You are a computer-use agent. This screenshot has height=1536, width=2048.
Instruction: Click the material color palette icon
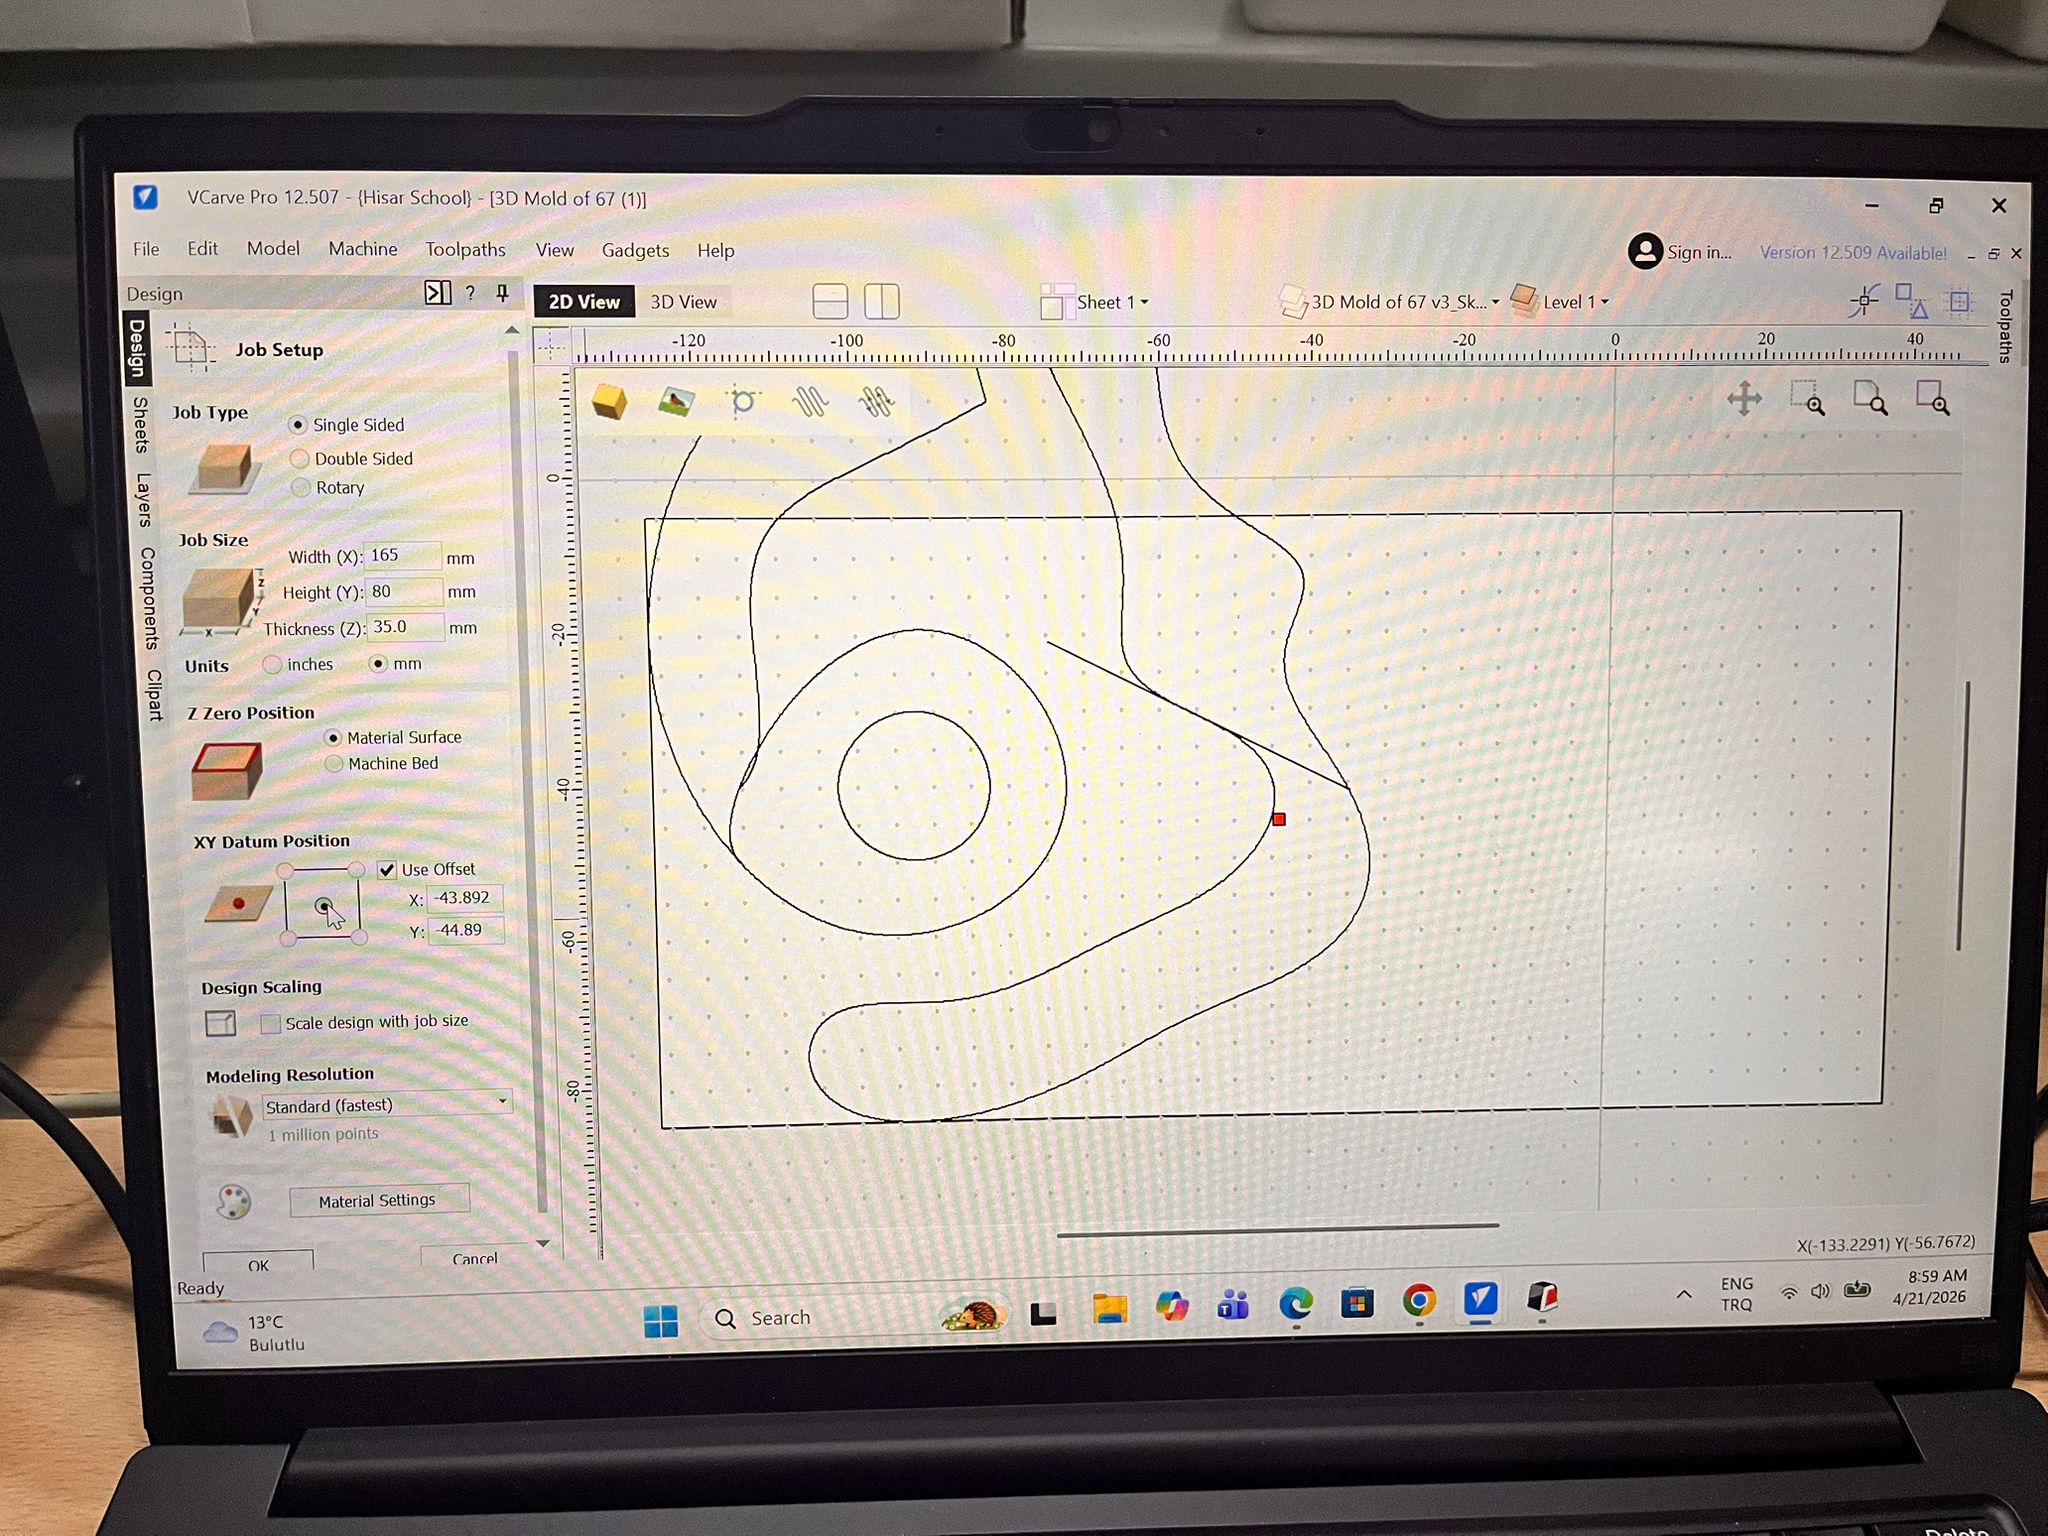tap(234, 1201)
